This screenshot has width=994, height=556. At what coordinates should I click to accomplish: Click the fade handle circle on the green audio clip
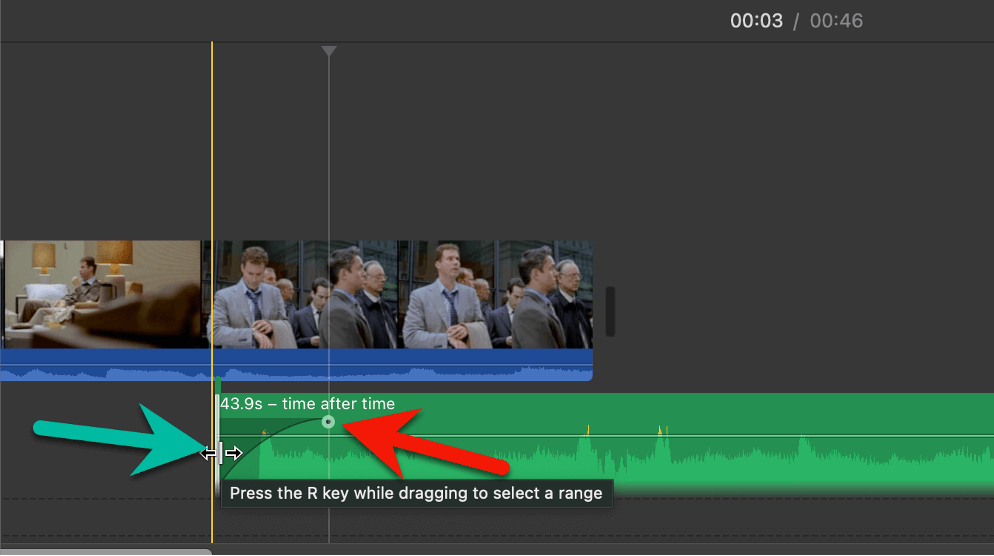pos(328,422)
